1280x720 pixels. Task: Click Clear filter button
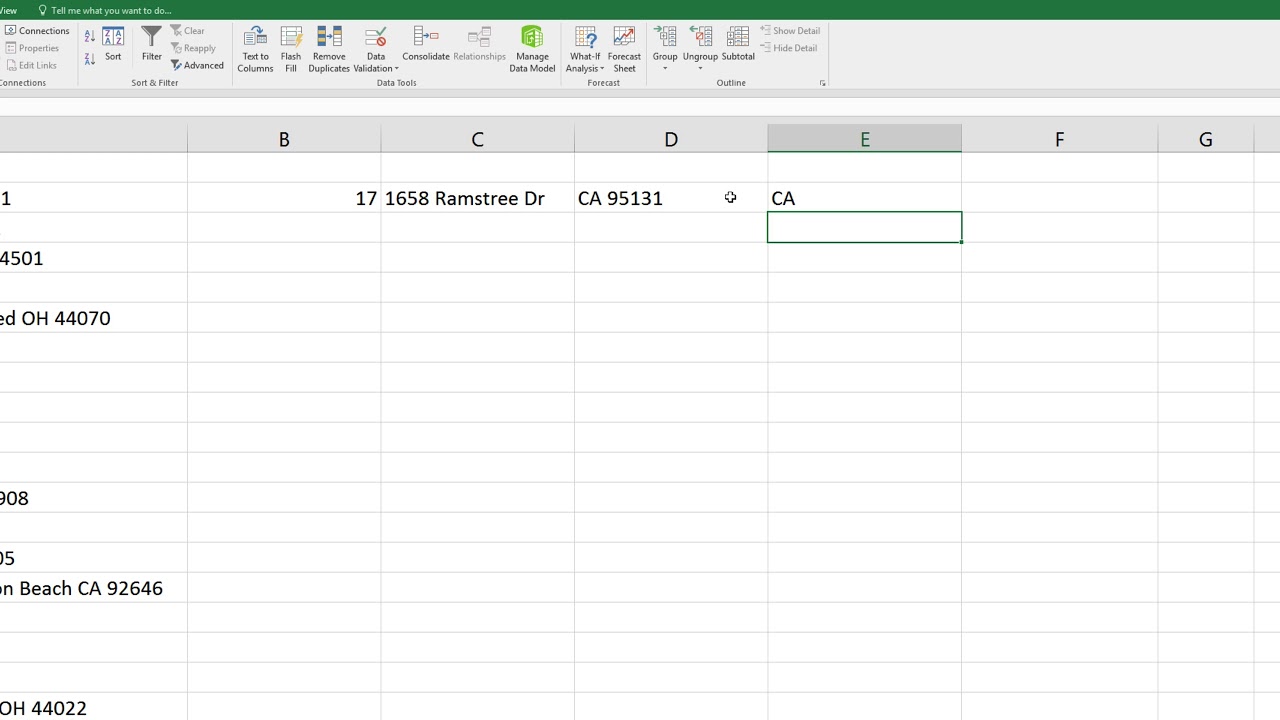pyautogui.click(x=187, y=31)
